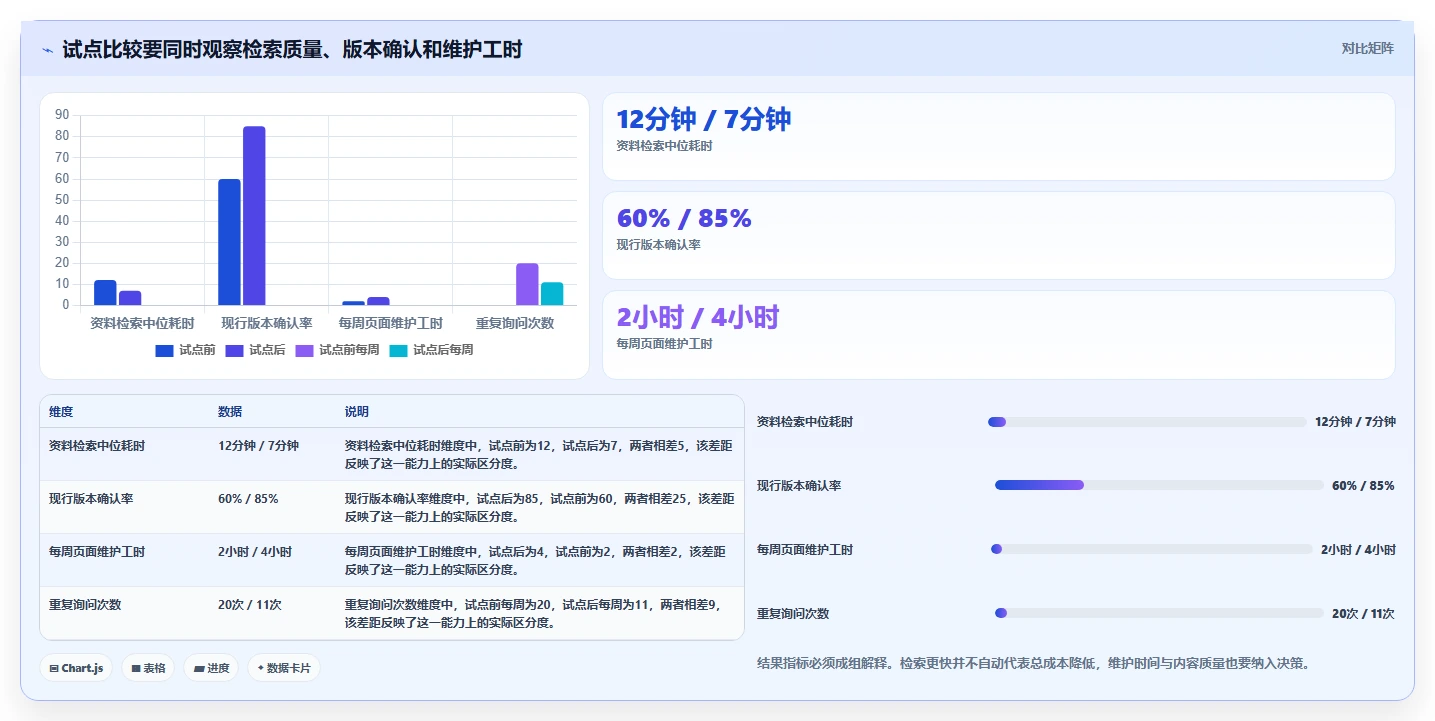Click the 重复询问次数 progress bar
This screenshot has width=1435, height=721.
pos(1159,613)
